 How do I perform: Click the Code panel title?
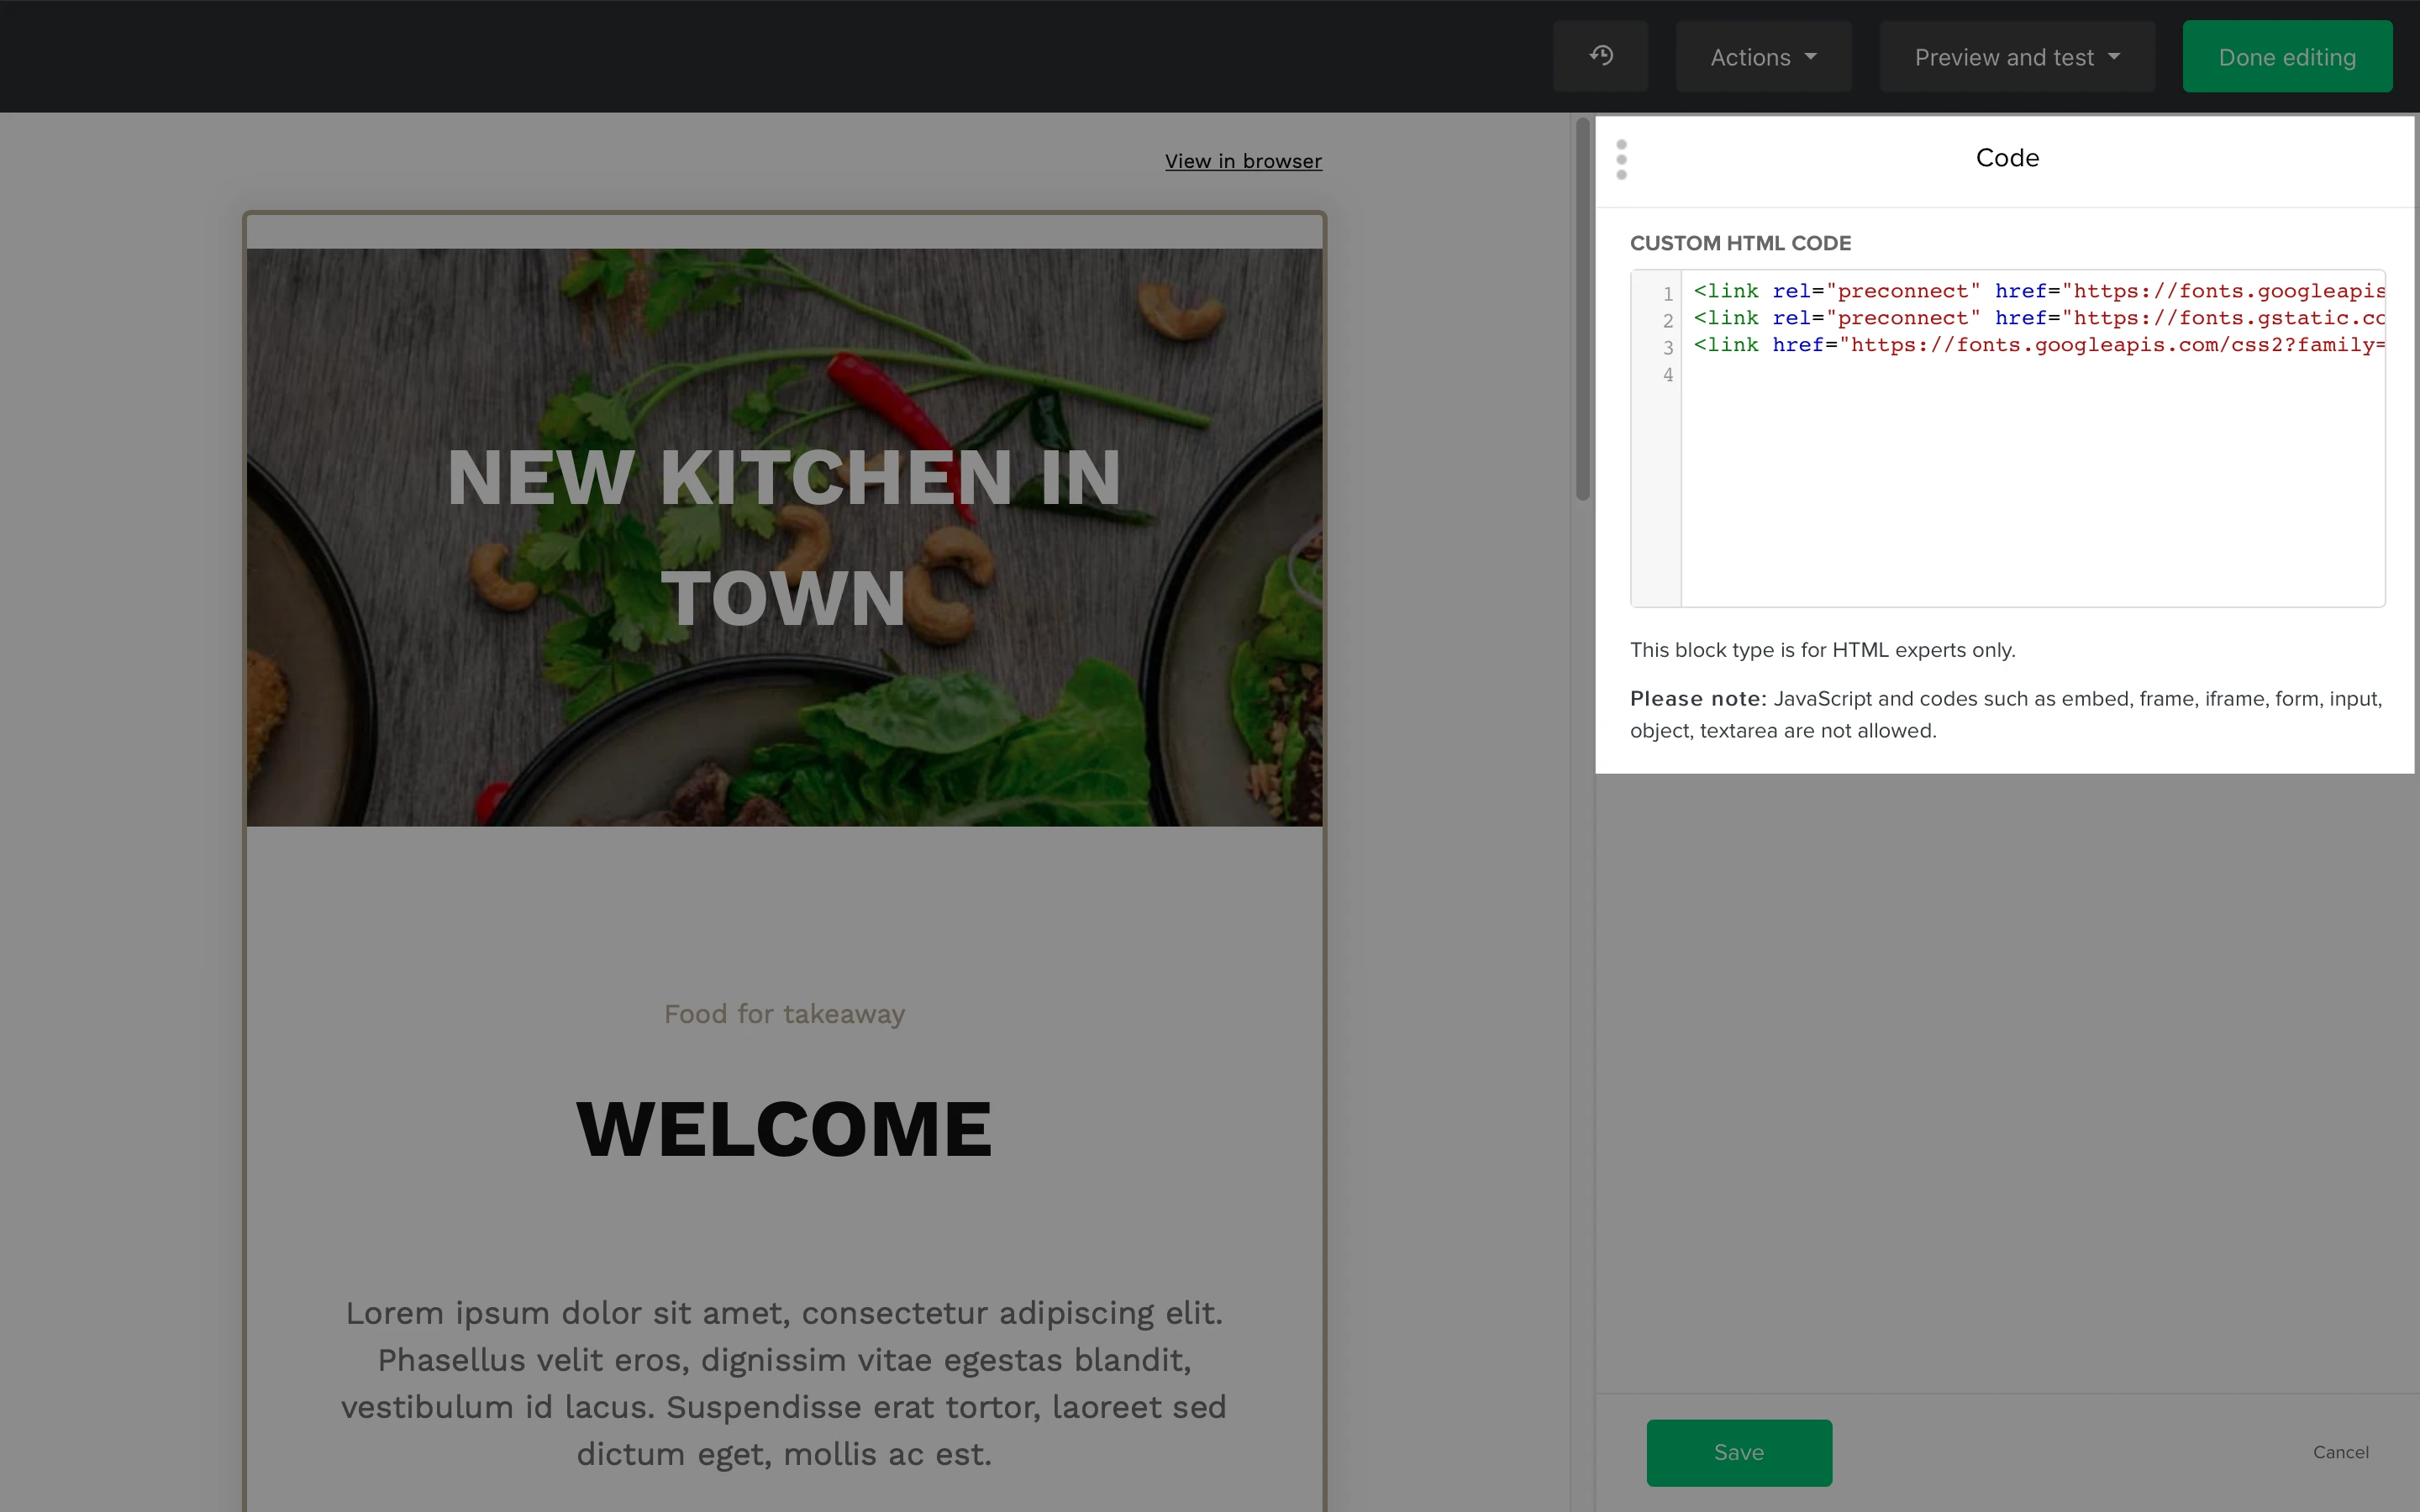tap(2006, 158)
